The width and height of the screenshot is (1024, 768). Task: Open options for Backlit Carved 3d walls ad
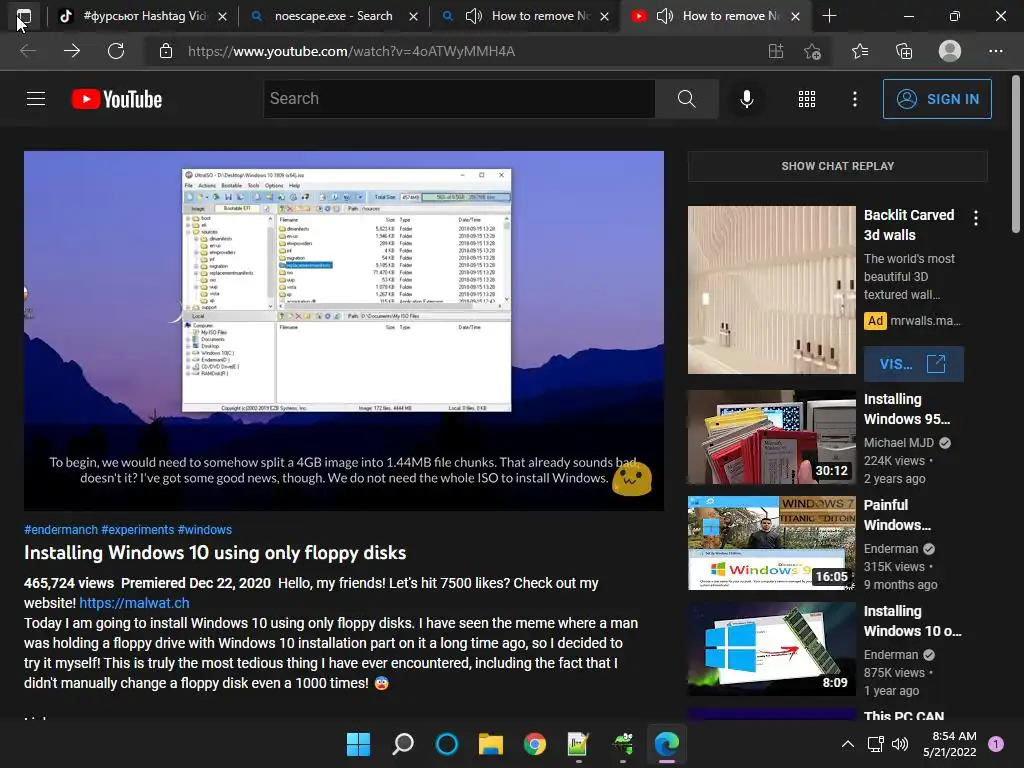point(976,218)
